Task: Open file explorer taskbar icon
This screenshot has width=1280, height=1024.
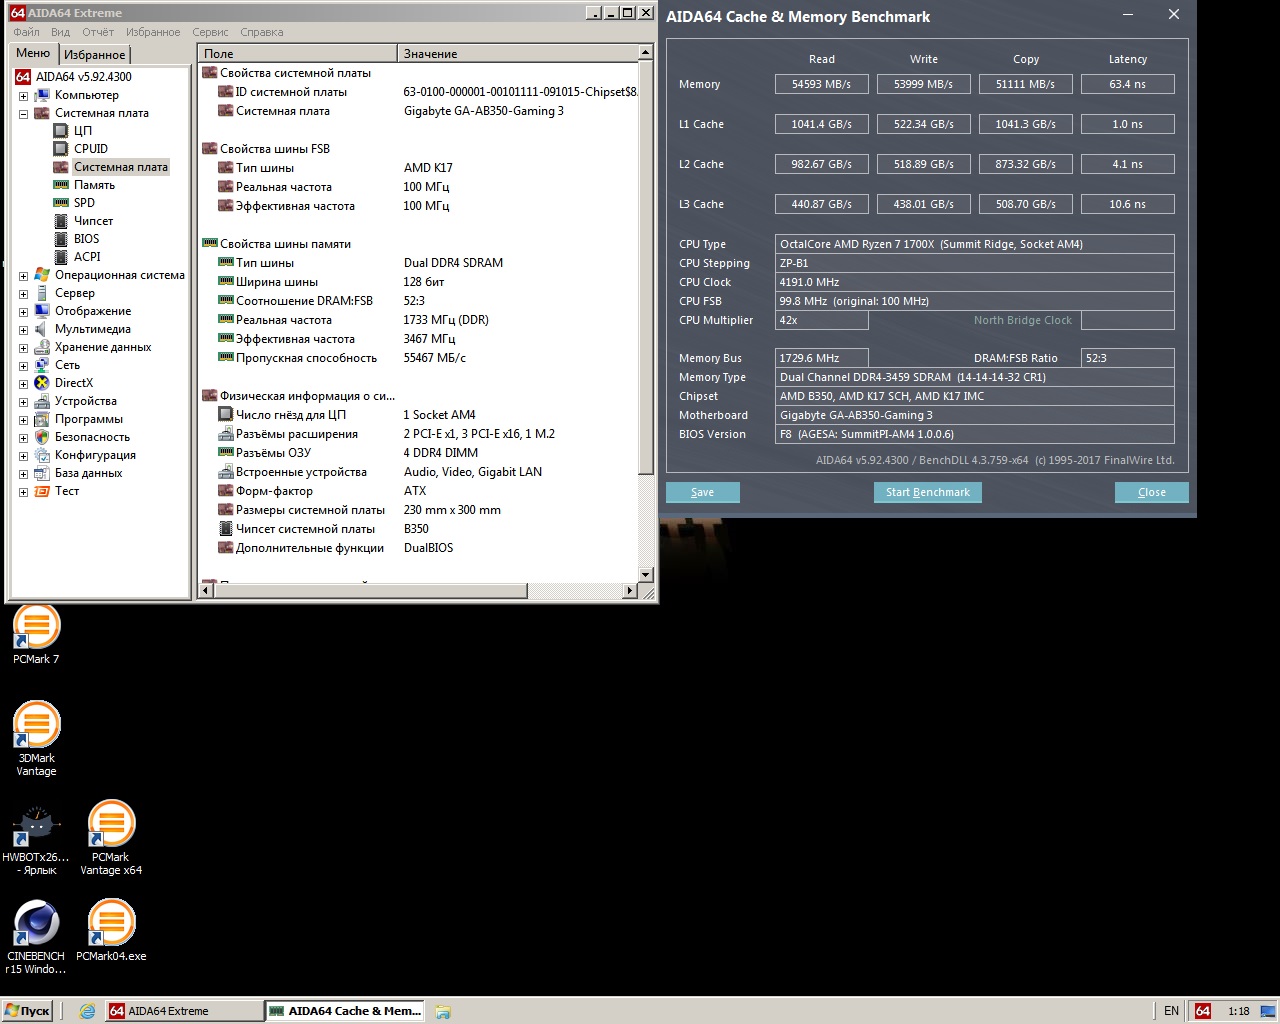Action: [x=443, y=1011]
